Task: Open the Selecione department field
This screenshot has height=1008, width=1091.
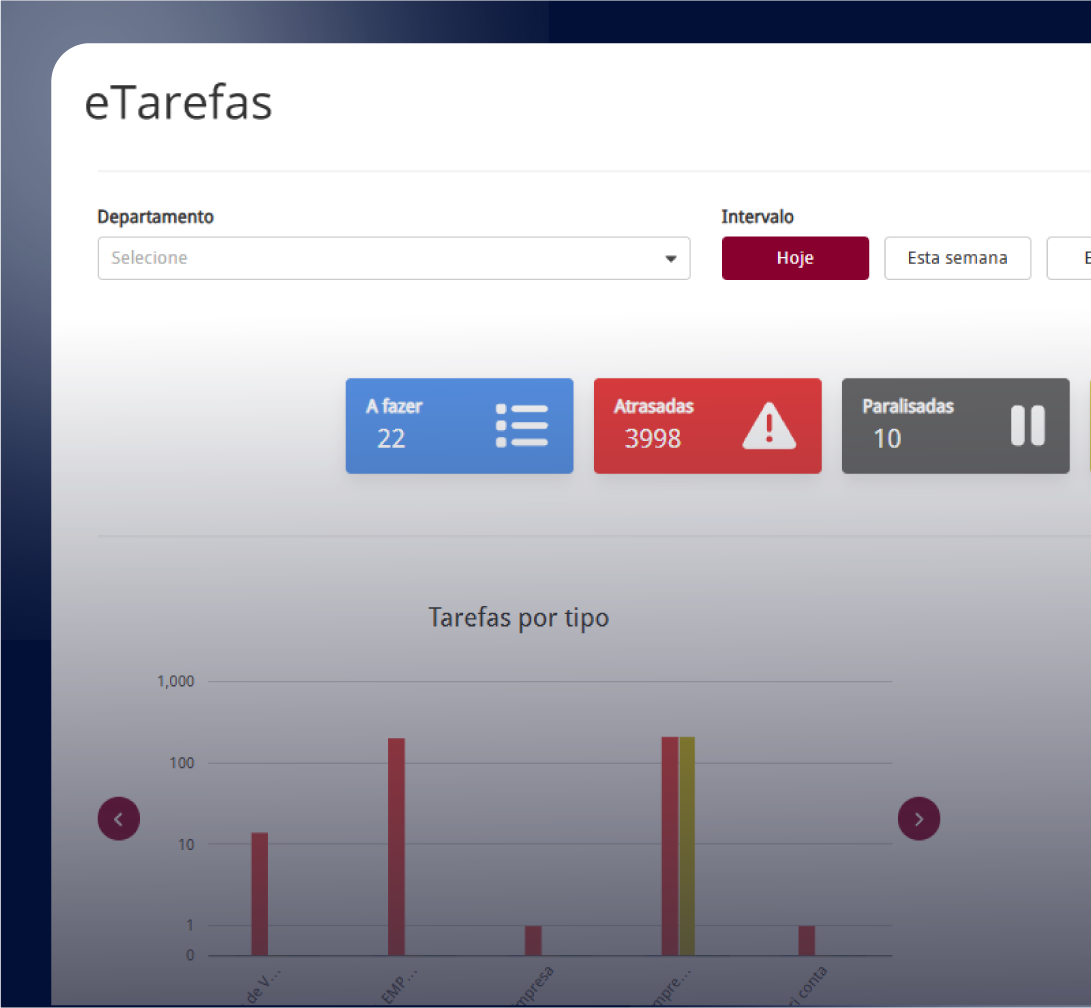Action: coord(380,258)
